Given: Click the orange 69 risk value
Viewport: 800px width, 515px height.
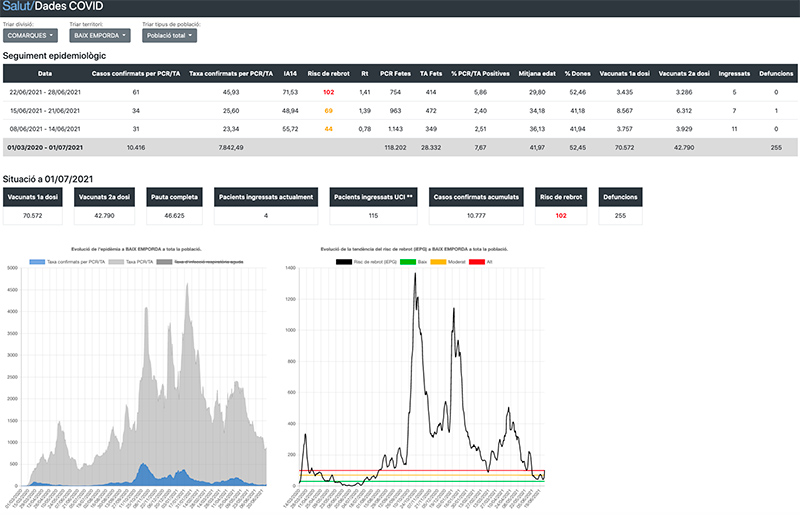Looking at the screenshot, I should (329, 111).
